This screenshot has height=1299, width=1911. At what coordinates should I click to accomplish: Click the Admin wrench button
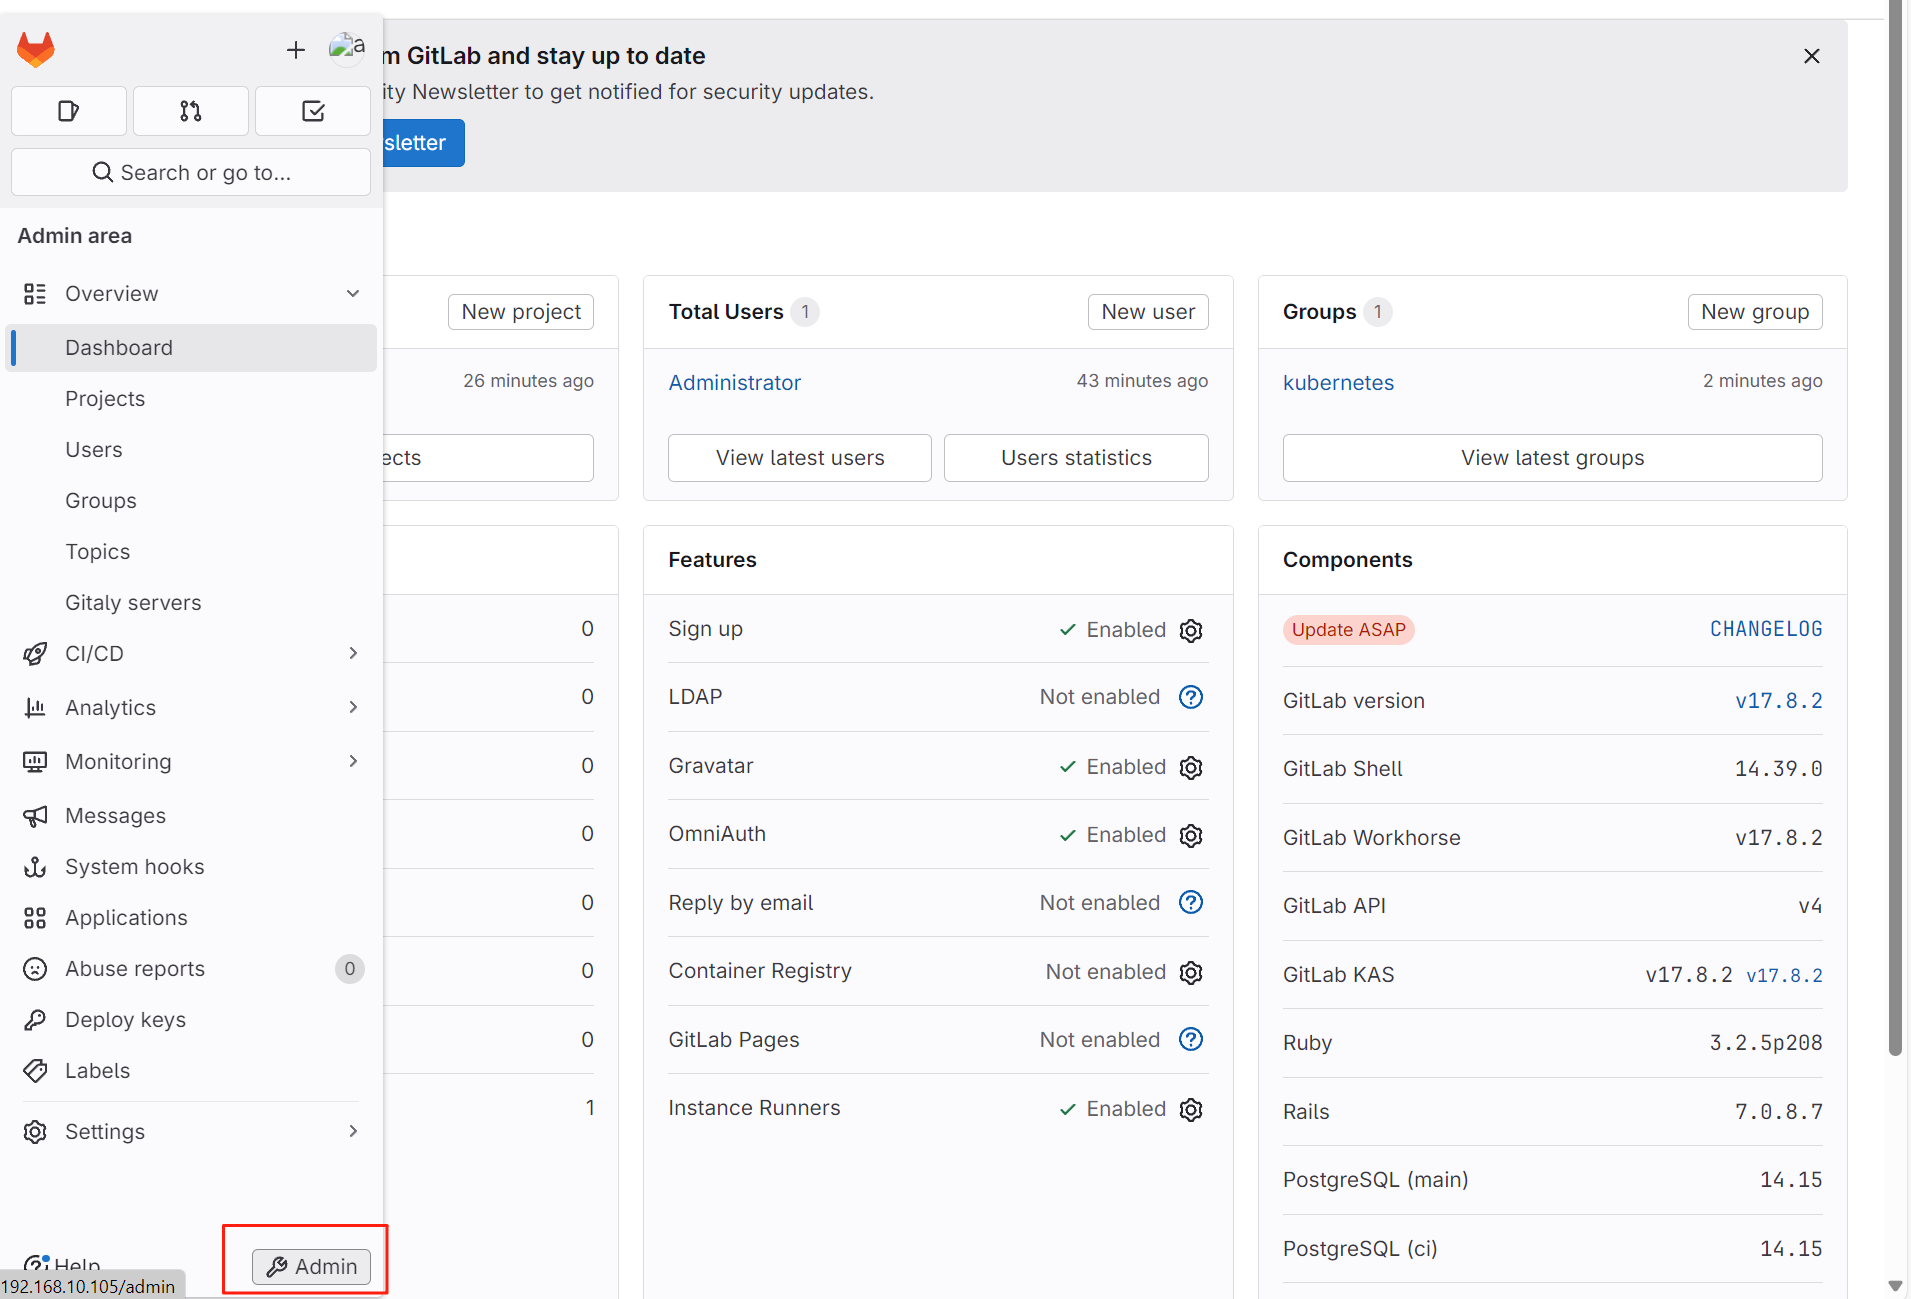click(x=311, y=1267)
